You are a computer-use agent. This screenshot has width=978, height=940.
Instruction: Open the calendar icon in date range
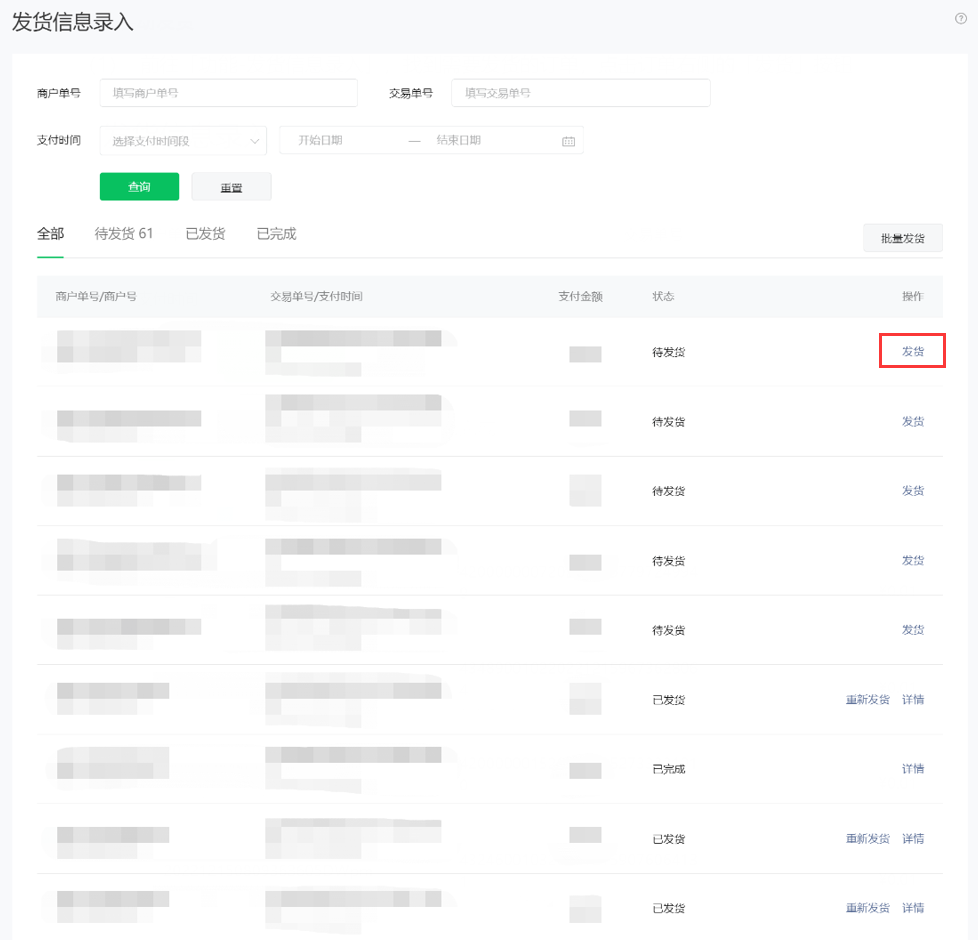568,141
